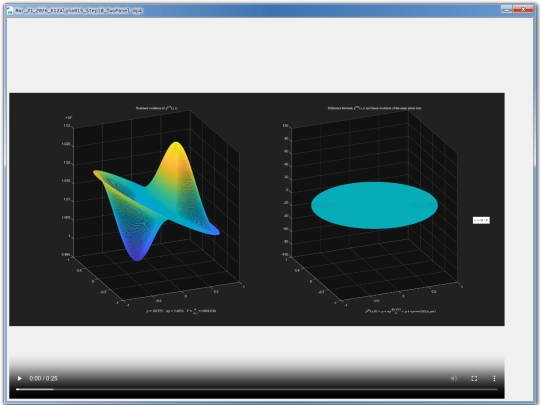Click the right plot title text
This screenshot has width=540, height=405.
pyautogui.click(x=374, y=108)
